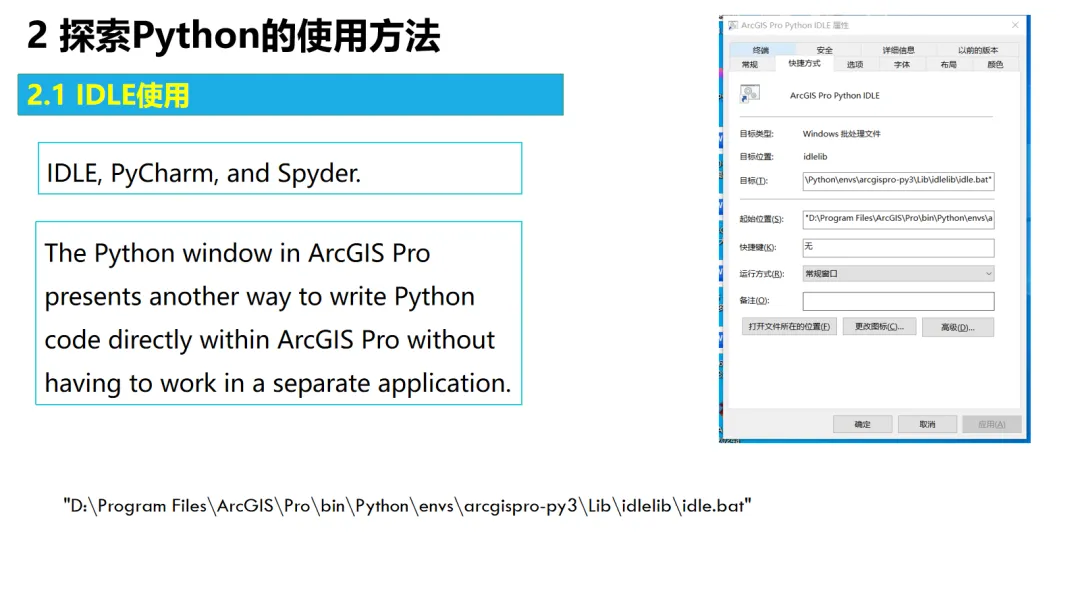The image size is (1080, 608).
Task: Switch to the 终端 tab
Action: click(760, 50)
